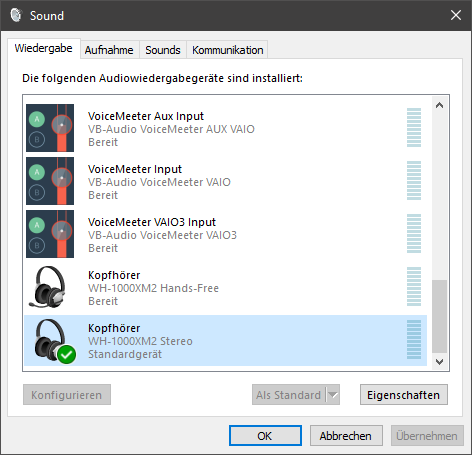
Task: Click the Als Standard button
Action: 289,395
